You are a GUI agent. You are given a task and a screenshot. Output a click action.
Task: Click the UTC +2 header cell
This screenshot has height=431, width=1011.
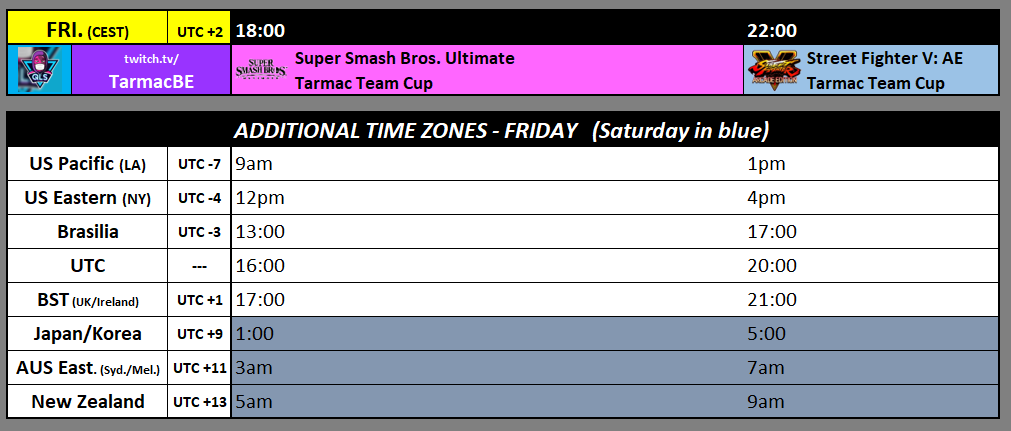coord(199,30)
